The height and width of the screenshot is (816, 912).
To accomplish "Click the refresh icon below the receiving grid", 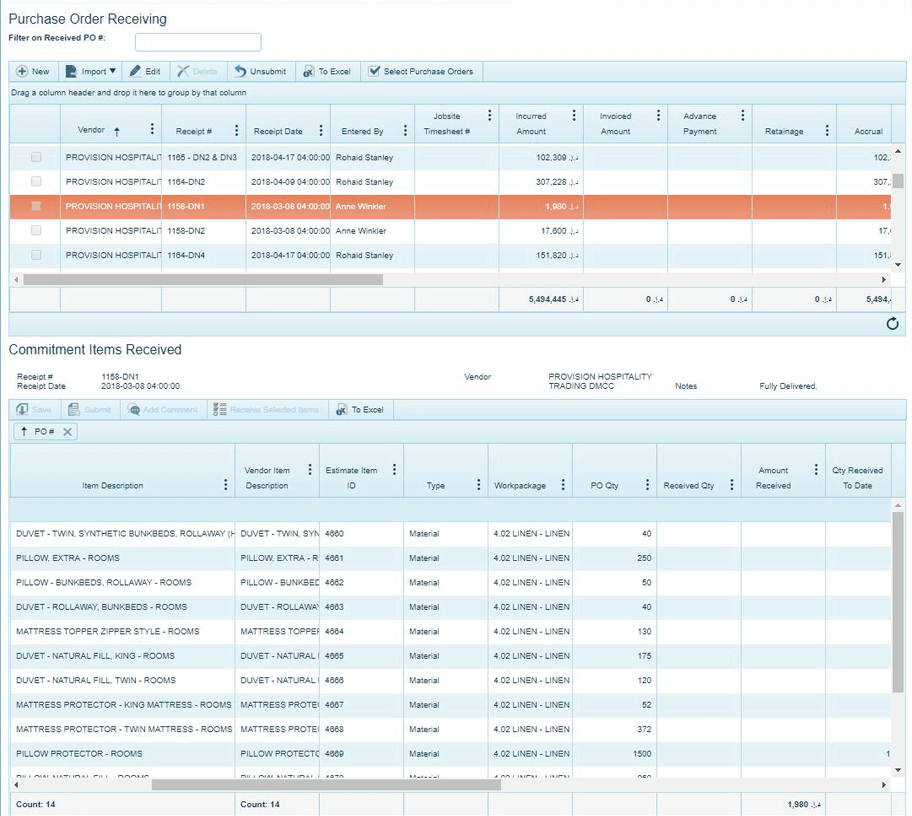I will [x=892, y=324].
